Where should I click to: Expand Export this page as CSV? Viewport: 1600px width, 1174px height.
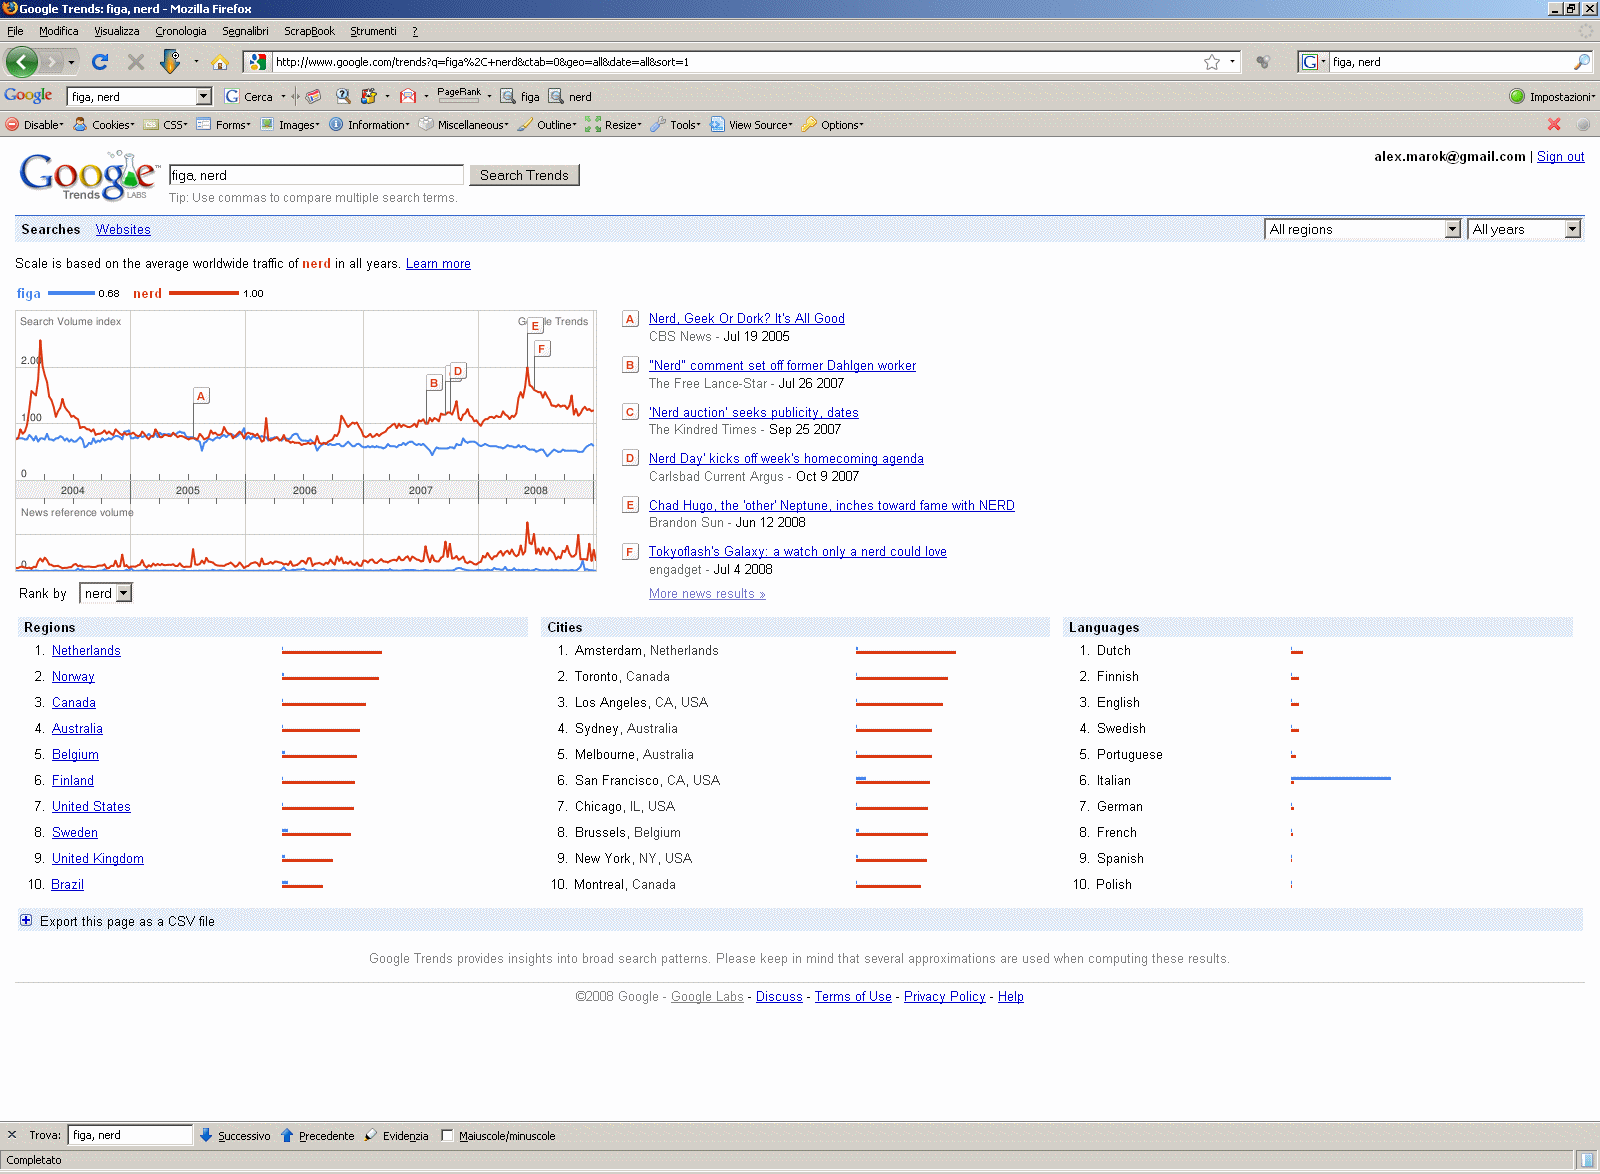point(26,921)
